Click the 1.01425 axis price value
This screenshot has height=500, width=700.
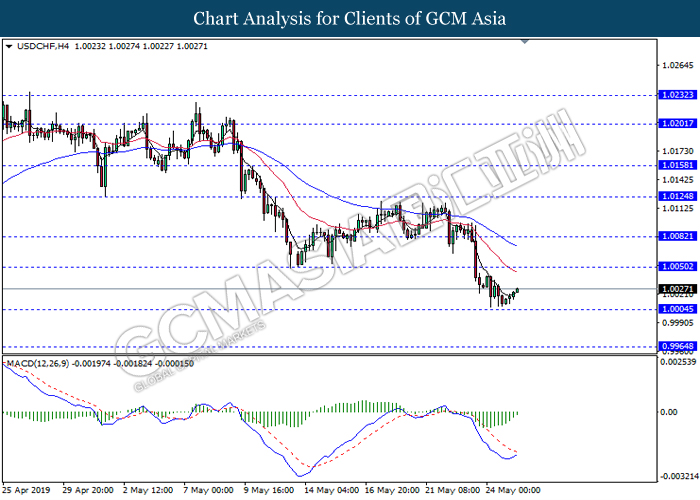point(678,180)
